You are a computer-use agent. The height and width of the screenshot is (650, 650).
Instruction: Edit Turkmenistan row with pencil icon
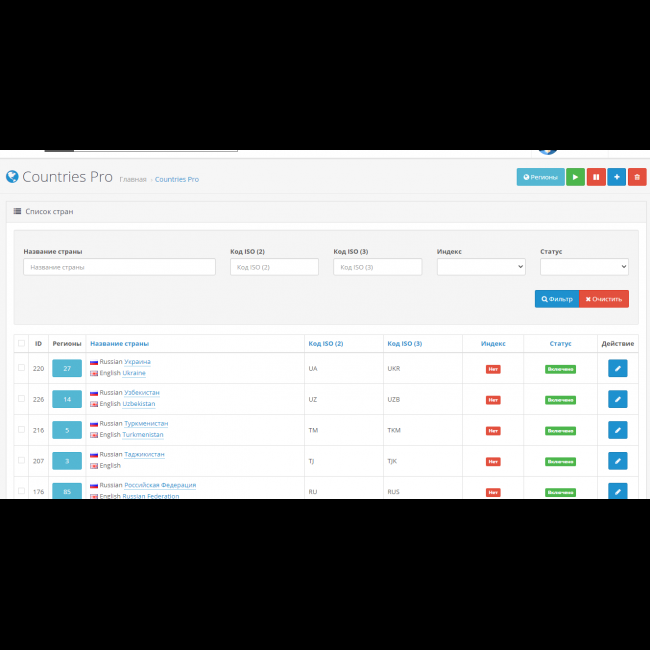(x=618, y=431)
